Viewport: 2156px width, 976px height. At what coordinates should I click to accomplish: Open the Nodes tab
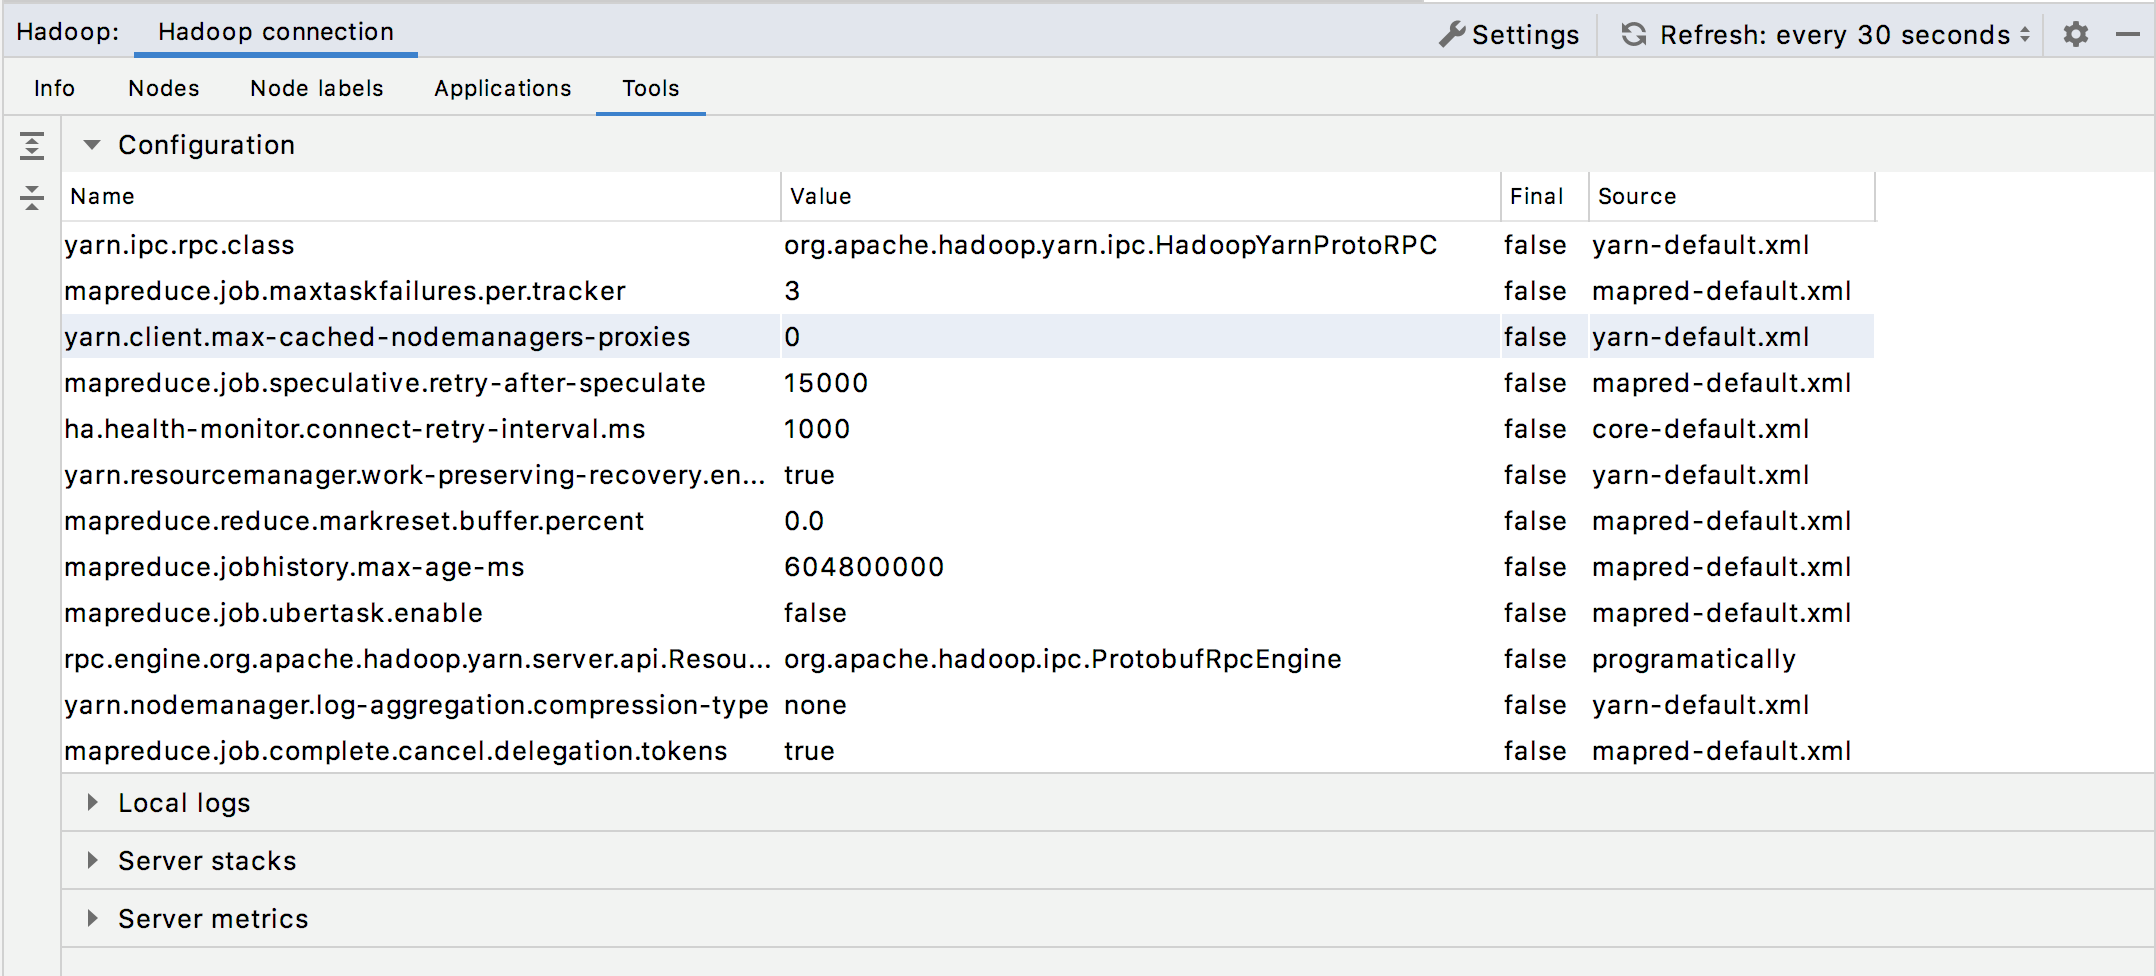tap(163, 88)
